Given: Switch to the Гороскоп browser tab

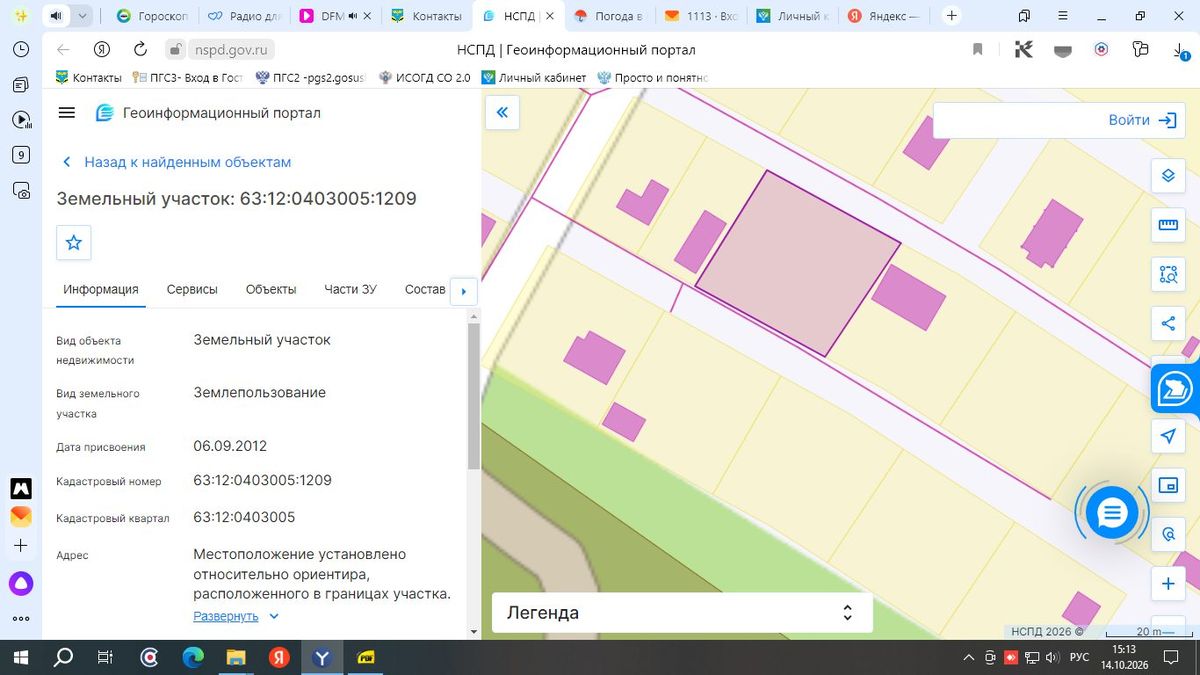Looking at the screenshot, I should coord(150,16).
